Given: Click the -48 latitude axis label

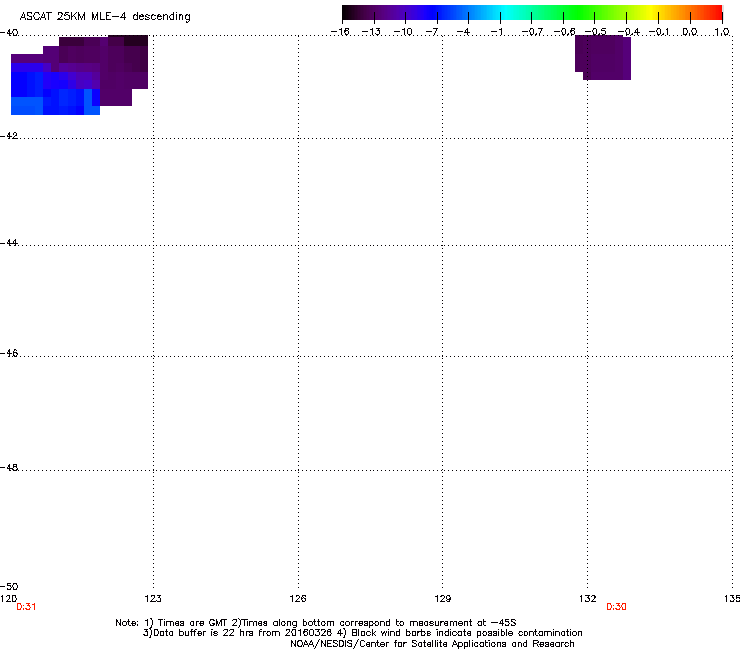Looking at the screenshot, I should pyautogui.click(x=9, y=467).
